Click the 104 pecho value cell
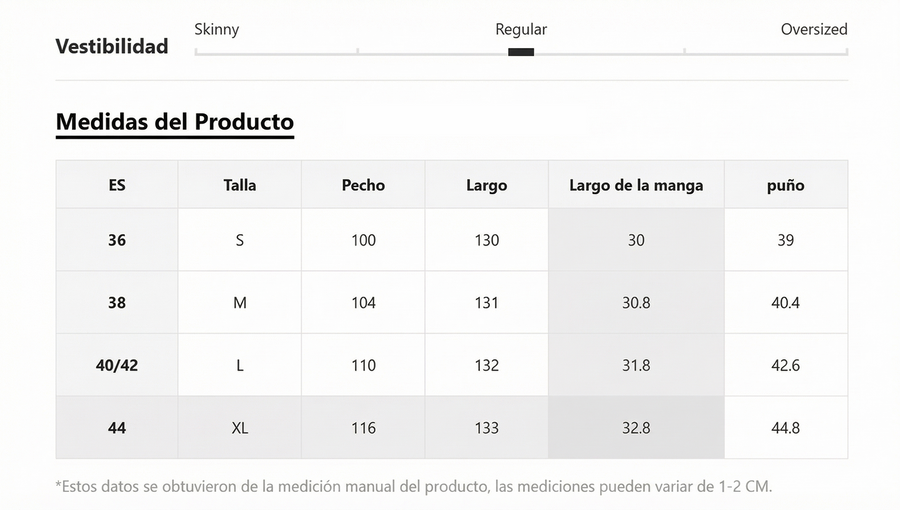This screenshot has height=510, width=900. [x=363, y=302]
